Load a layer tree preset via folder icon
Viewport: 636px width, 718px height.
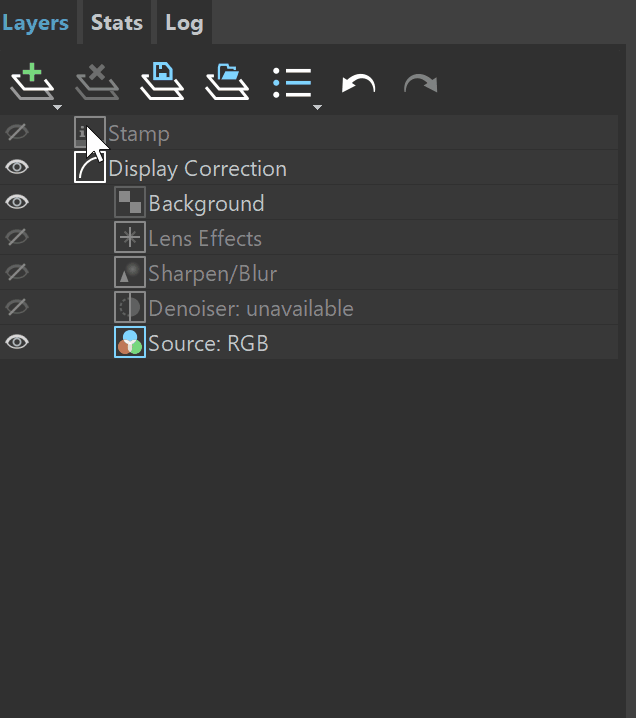[x=227, y=82]
